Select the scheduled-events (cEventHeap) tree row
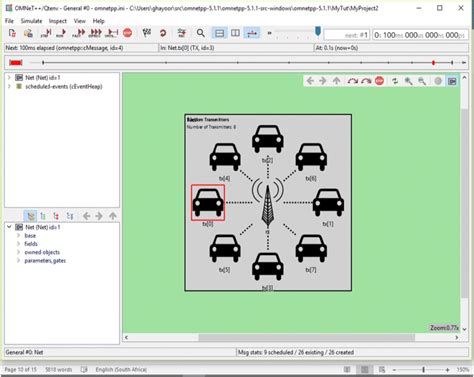This screenshot has width=474, height=377. pyautogui.click(x=62, y=86)
